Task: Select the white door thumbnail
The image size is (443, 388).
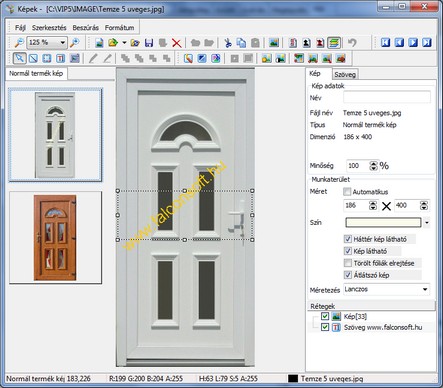Action: pos(55,135)
